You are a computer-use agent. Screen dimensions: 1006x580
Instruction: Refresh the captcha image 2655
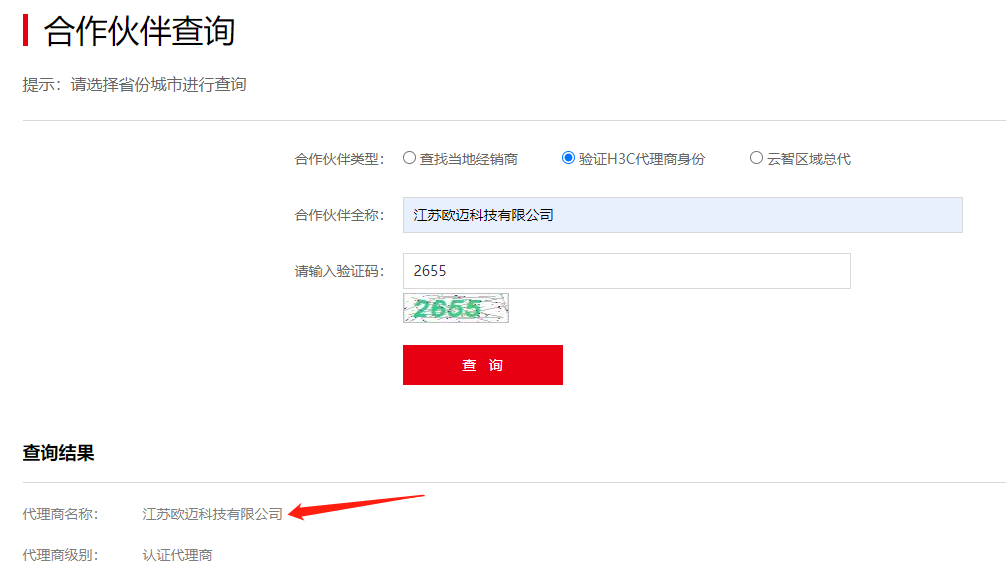coord(456,308)
